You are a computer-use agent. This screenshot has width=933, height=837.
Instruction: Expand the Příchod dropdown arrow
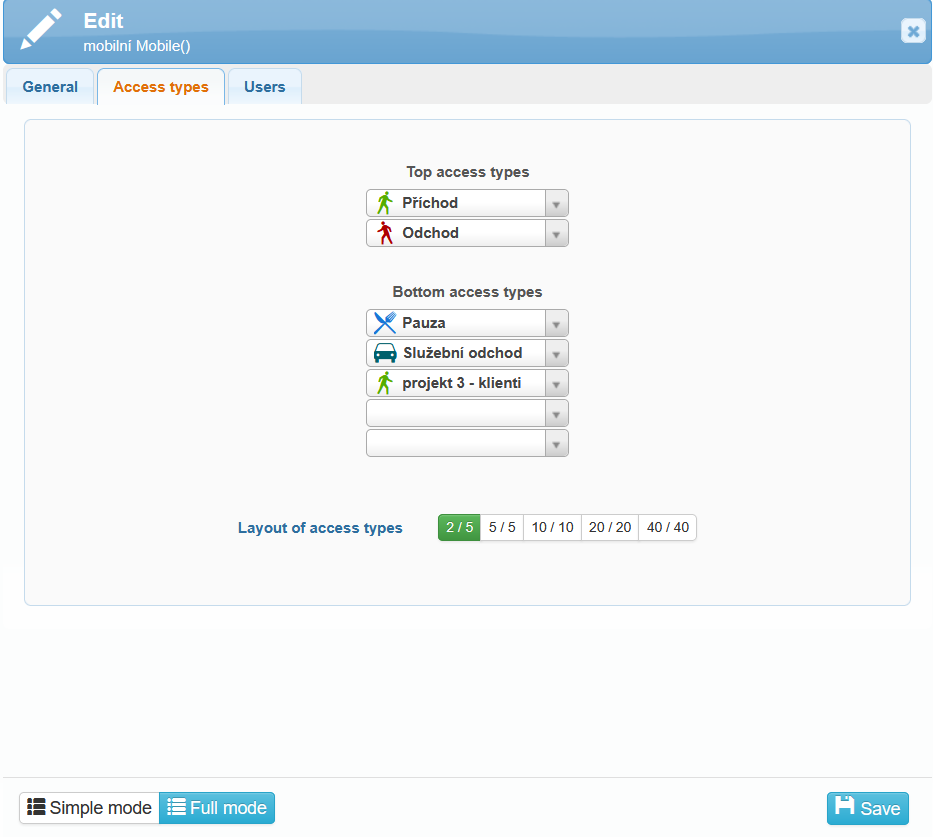(557, 203)
